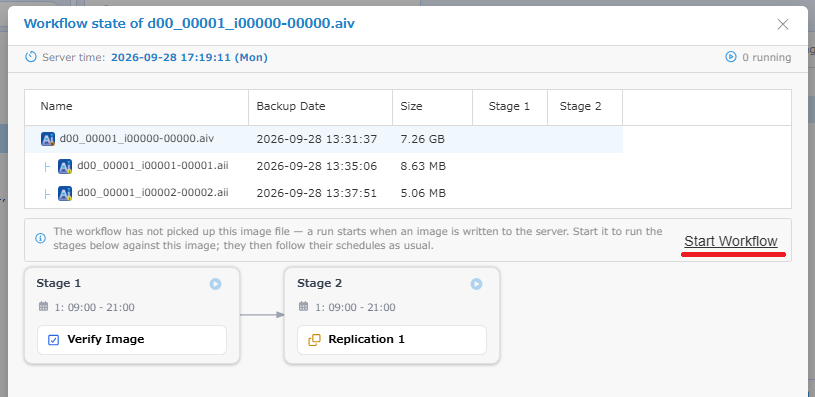Click the Start Workflow link

pyautogui.click(x=731, y=242)
